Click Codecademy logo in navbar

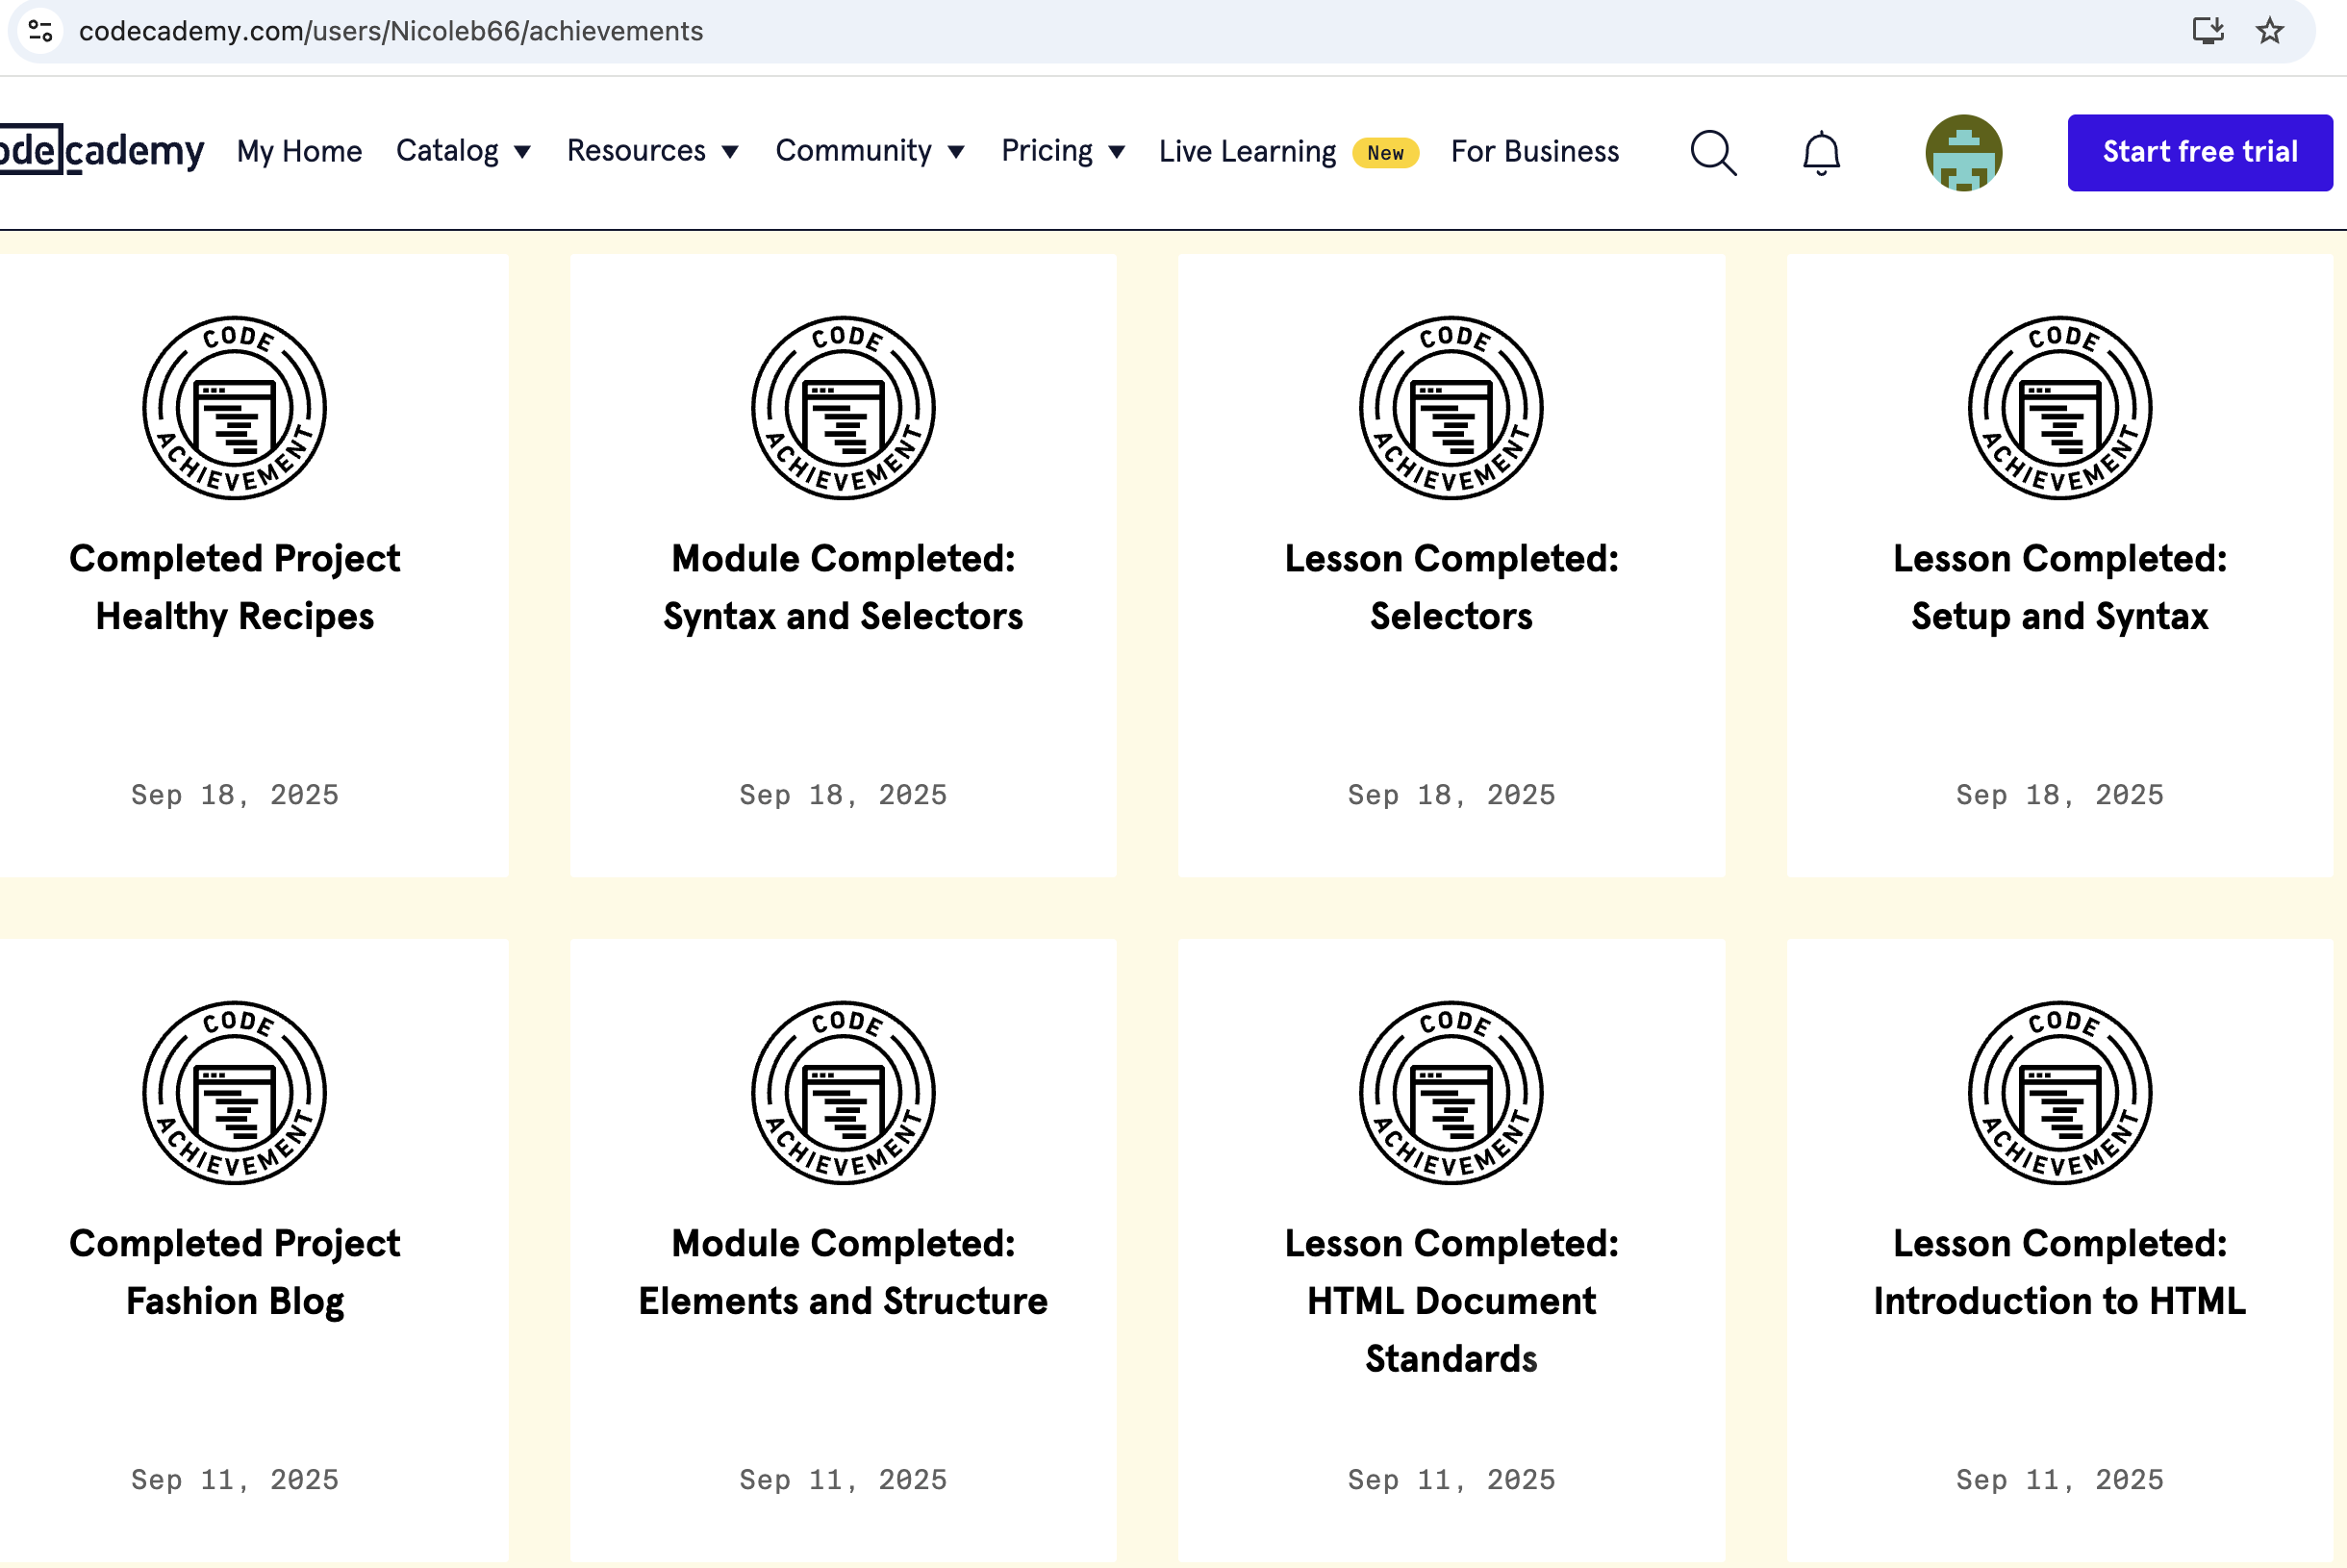(x=100, y=150)
